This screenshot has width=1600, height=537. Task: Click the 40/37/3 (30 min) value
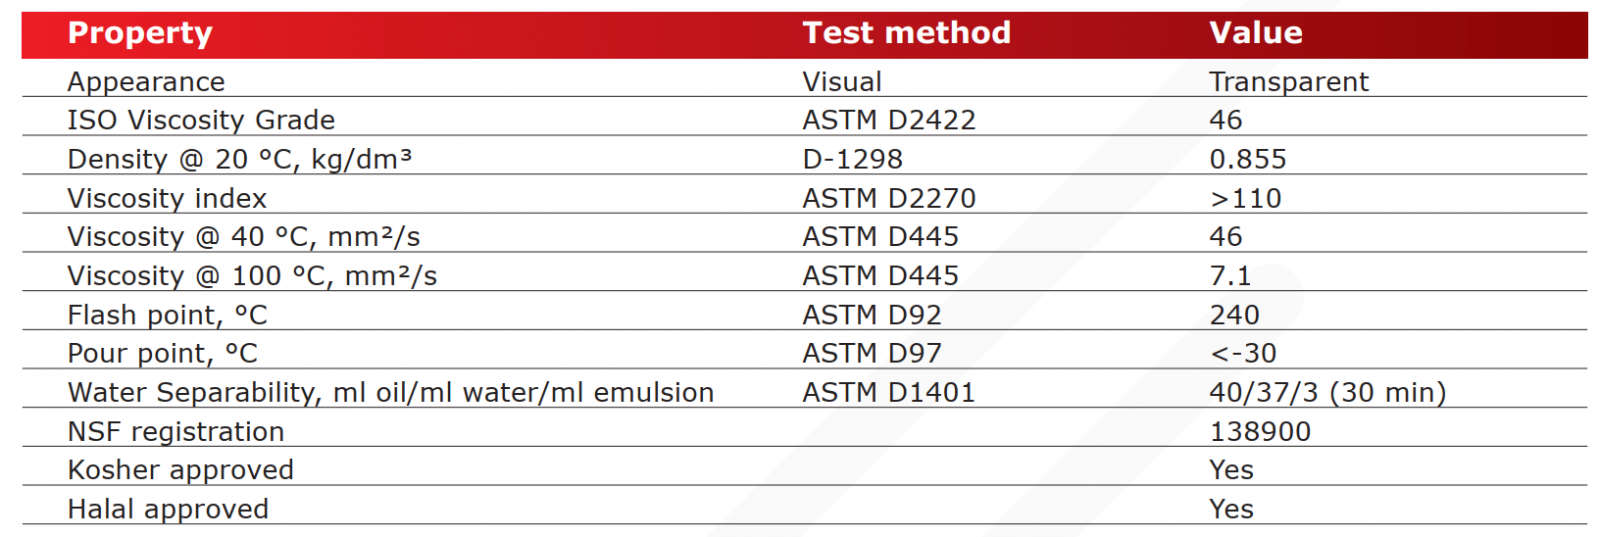(x=1327, y=392)
